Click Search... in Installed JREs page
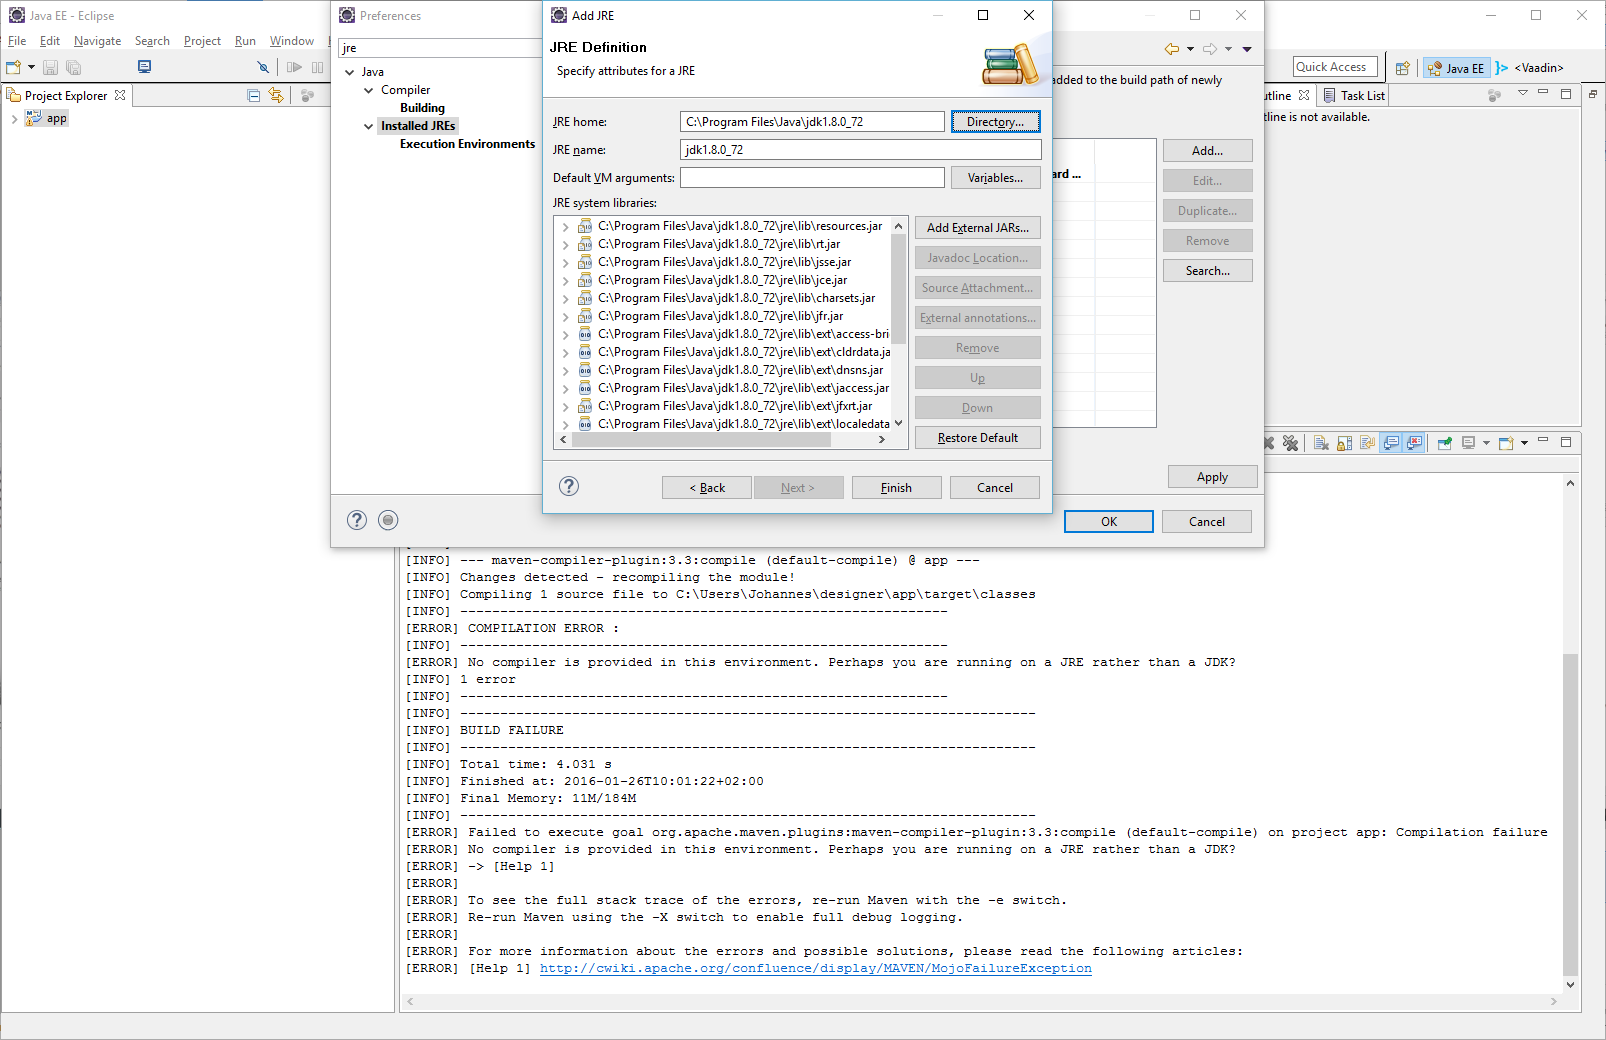Screen dimensions: 1606x1040 pos(1208,271)
